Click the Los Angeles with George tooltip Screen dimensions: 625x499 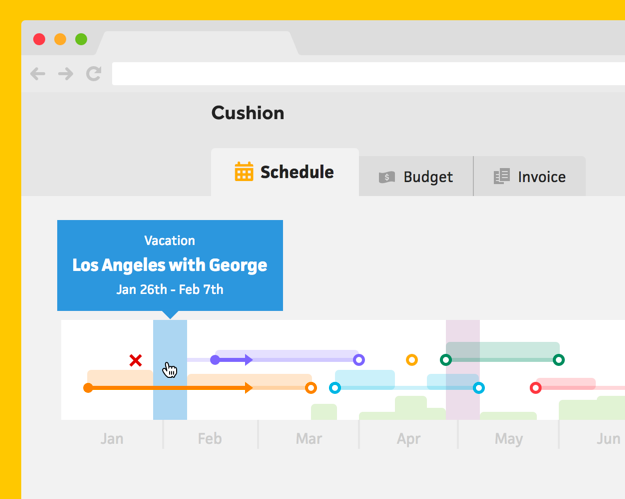tap(170, 265)
